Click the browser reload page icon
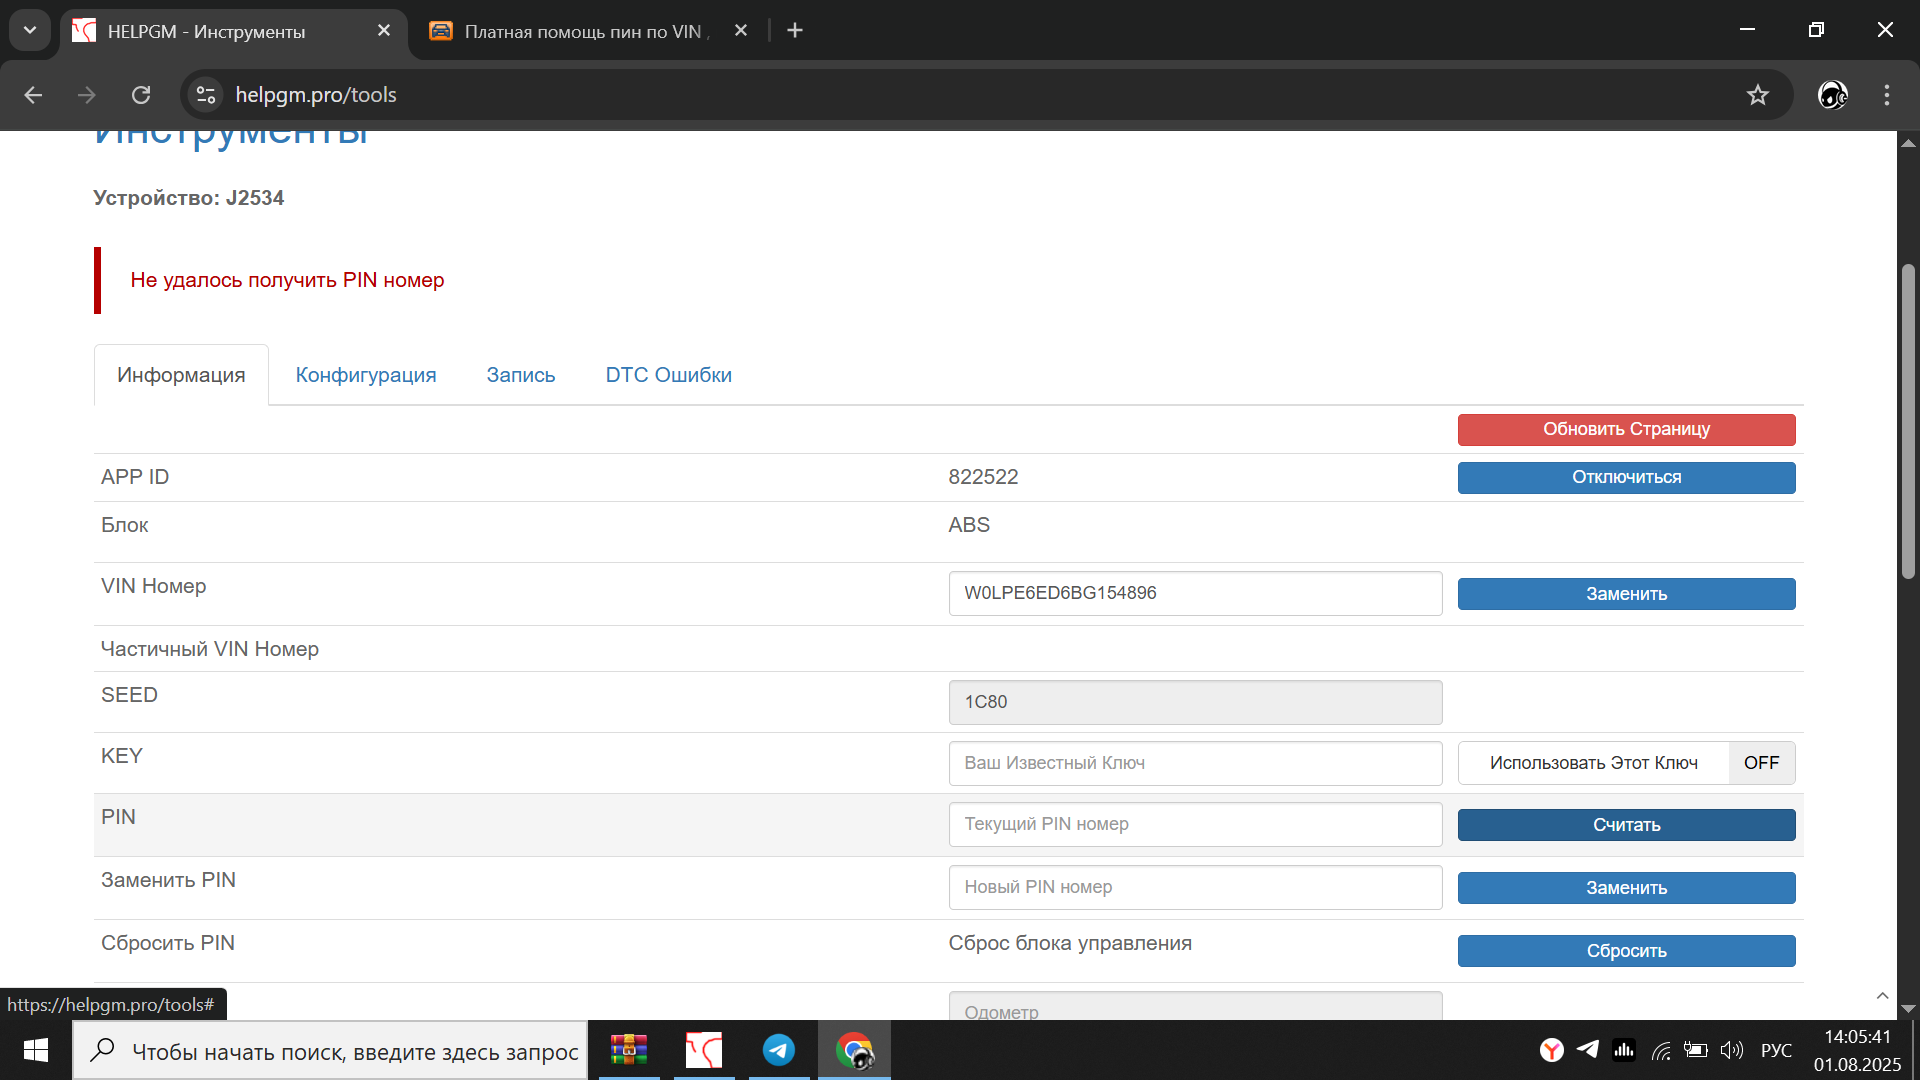 (x=141, y=95)
